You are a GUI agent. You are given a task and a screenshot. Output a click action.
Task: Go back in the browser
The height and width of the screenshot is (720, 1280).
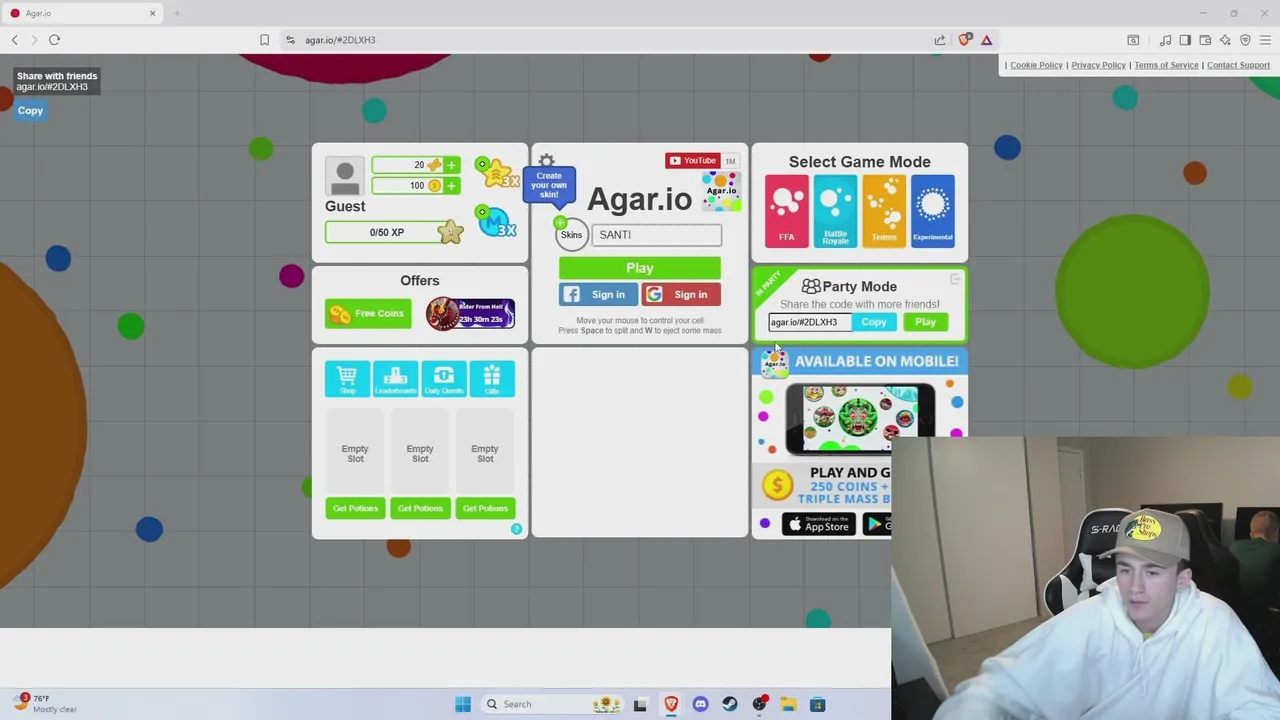click(x=15, y=40)
